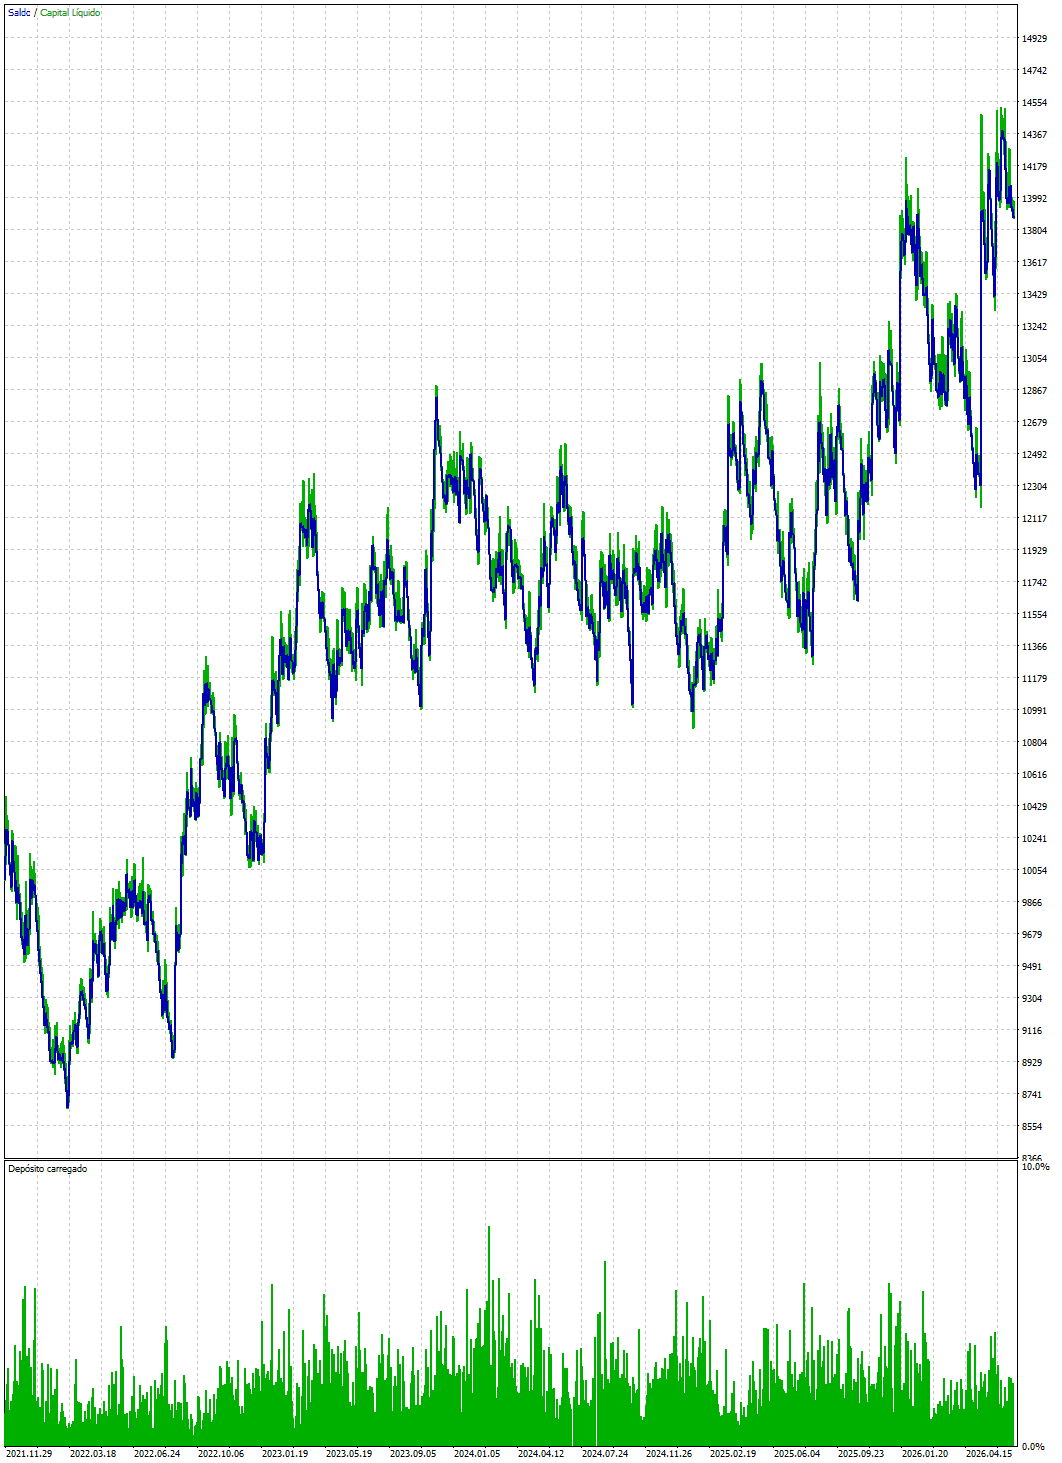The image size is (1062, 1463).
Task: Pick the 2022.10.06 date label
Action: point(221,1454)
